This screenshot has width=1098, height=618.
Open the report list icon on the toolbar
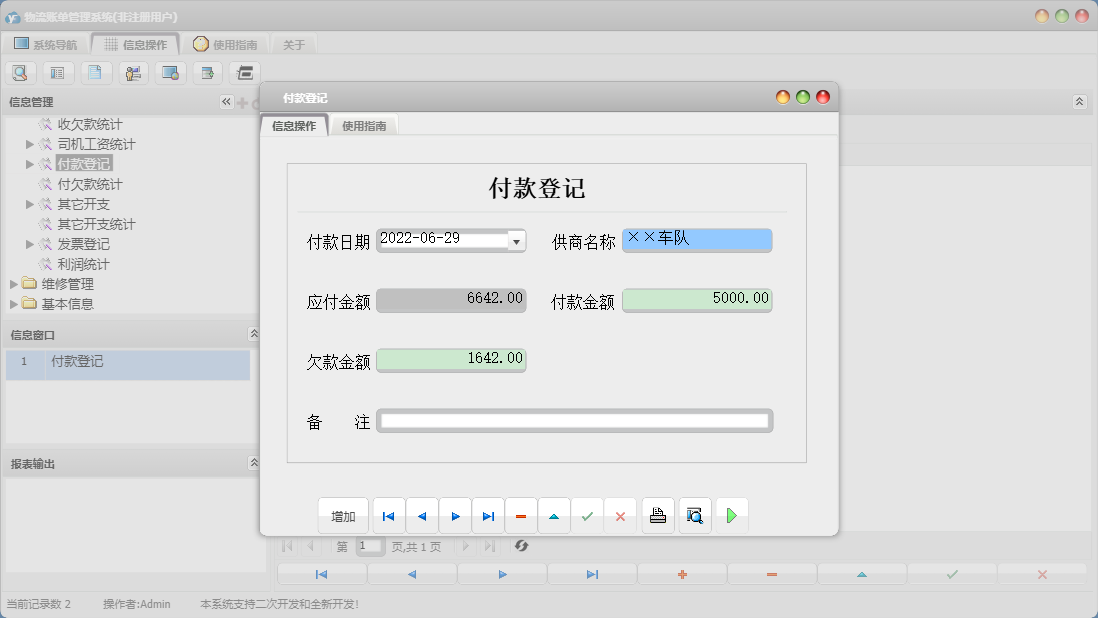pyautogui.click(x=58, y=72)
